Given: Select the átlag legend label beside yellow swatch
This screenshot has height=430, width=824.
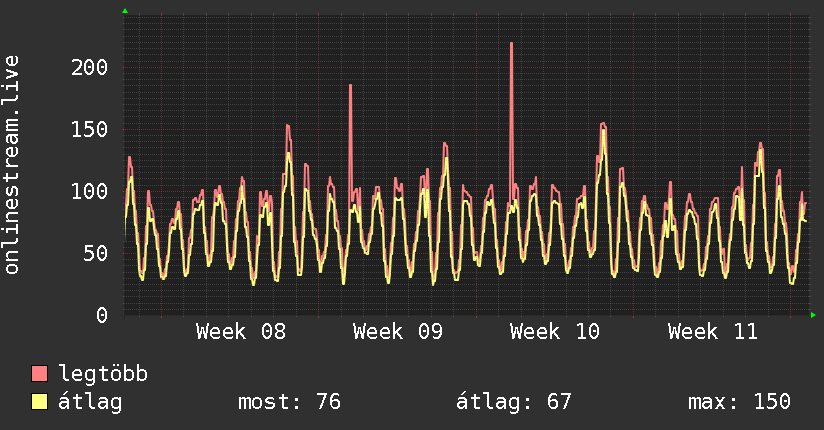Looking at the screenshot, I should (x=90, y=402).
